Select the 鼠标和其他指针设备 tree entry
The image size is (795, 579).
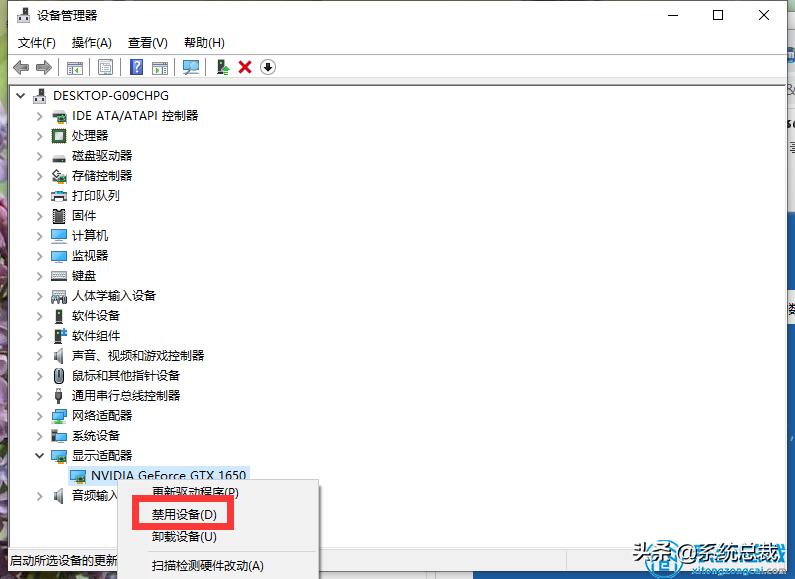126,376
